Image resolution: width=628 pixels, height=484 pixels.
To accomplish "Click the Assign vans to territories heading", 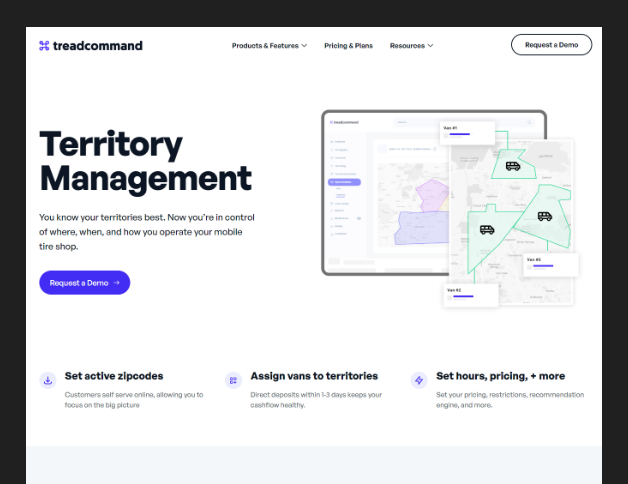I will (314, 376).
